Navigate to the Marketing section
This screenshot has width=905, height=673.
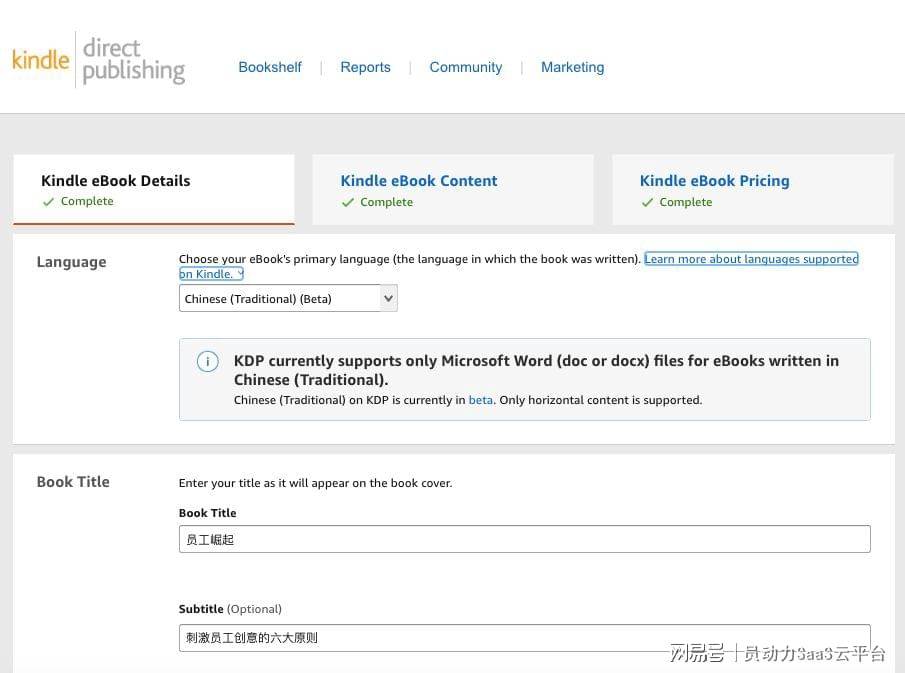pyautogui.click(x=572, y=67)
